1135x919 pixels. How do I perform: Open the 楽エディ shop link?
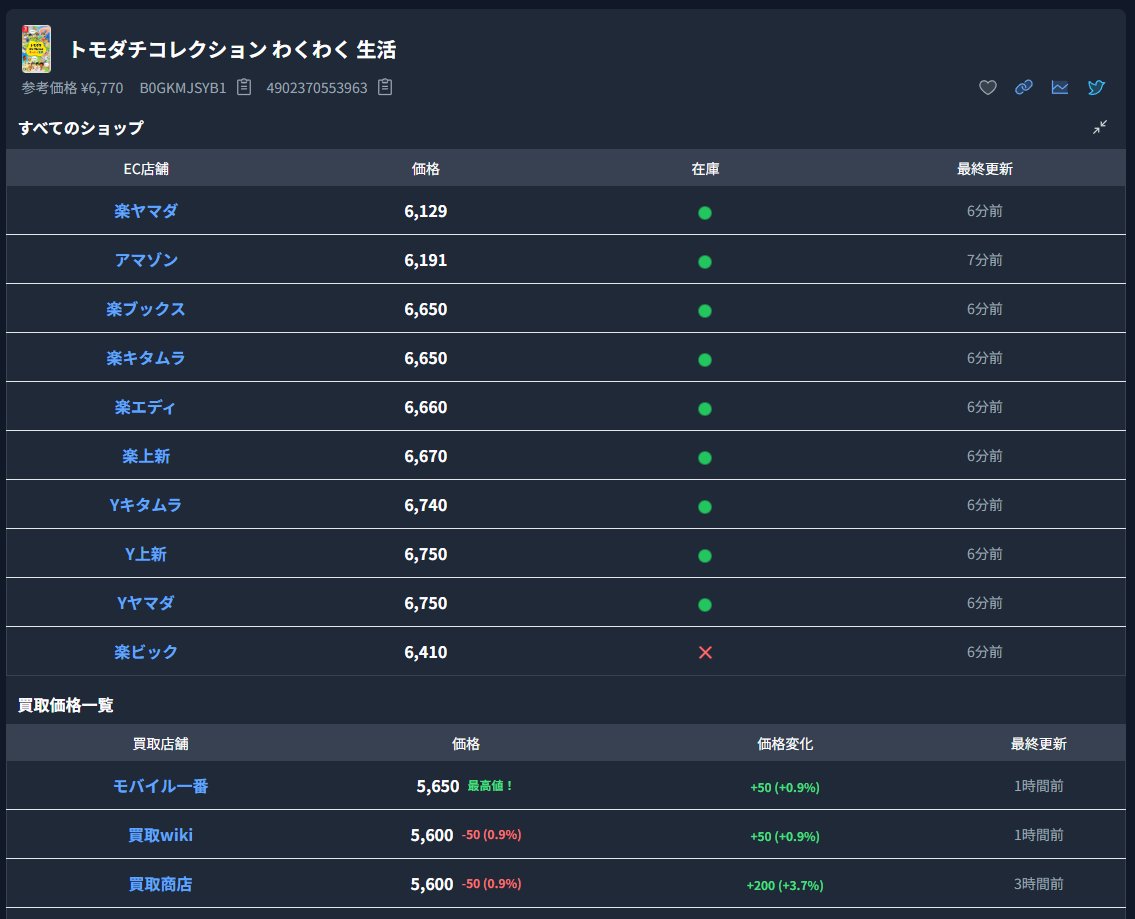(145, 407)
